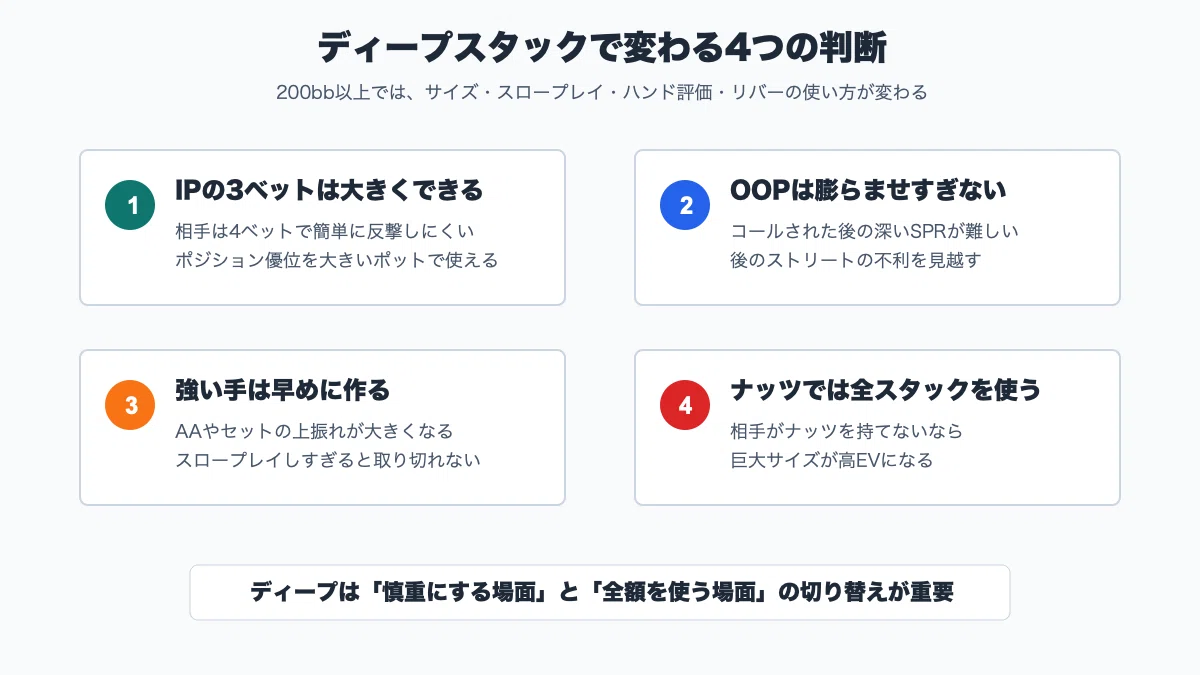Image resolution: width=1200 pixels, height=675 pixels.
Task: Click the phrase 「全額を使う場面」 in the summary
Action: (x=679, y=592)
